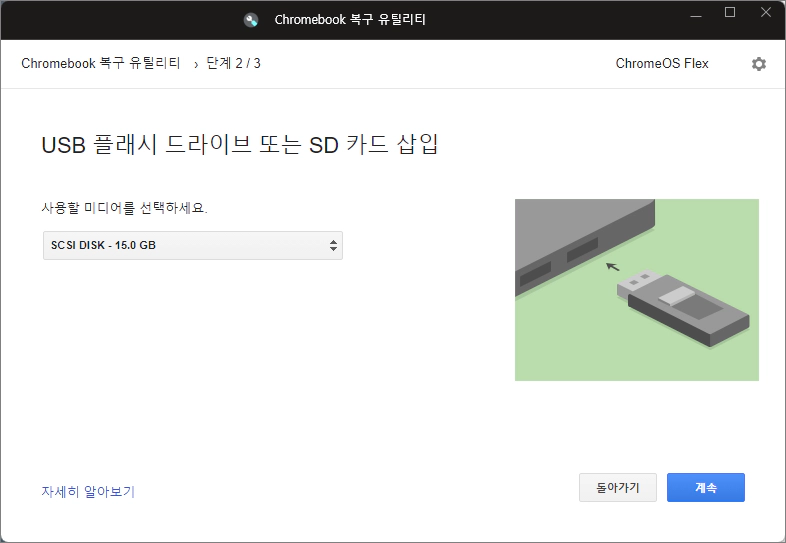
Task: Click the 단계 2 / 3 step indicator
Action: [234, 63]
